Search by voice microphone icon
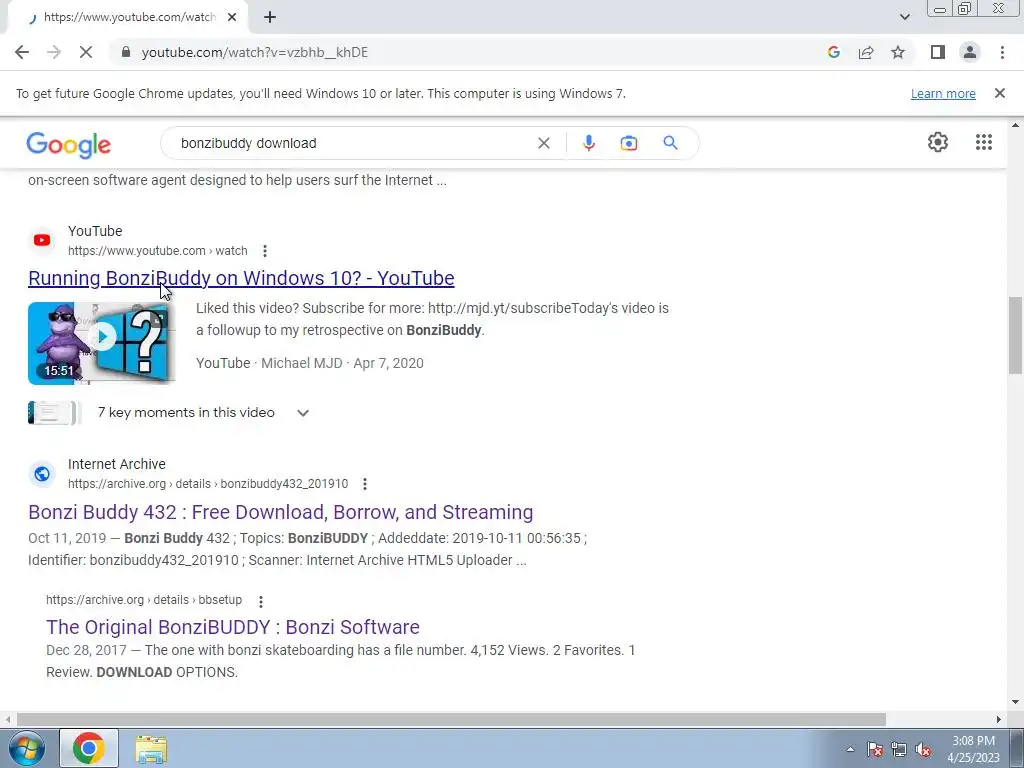 pos(588,143)
